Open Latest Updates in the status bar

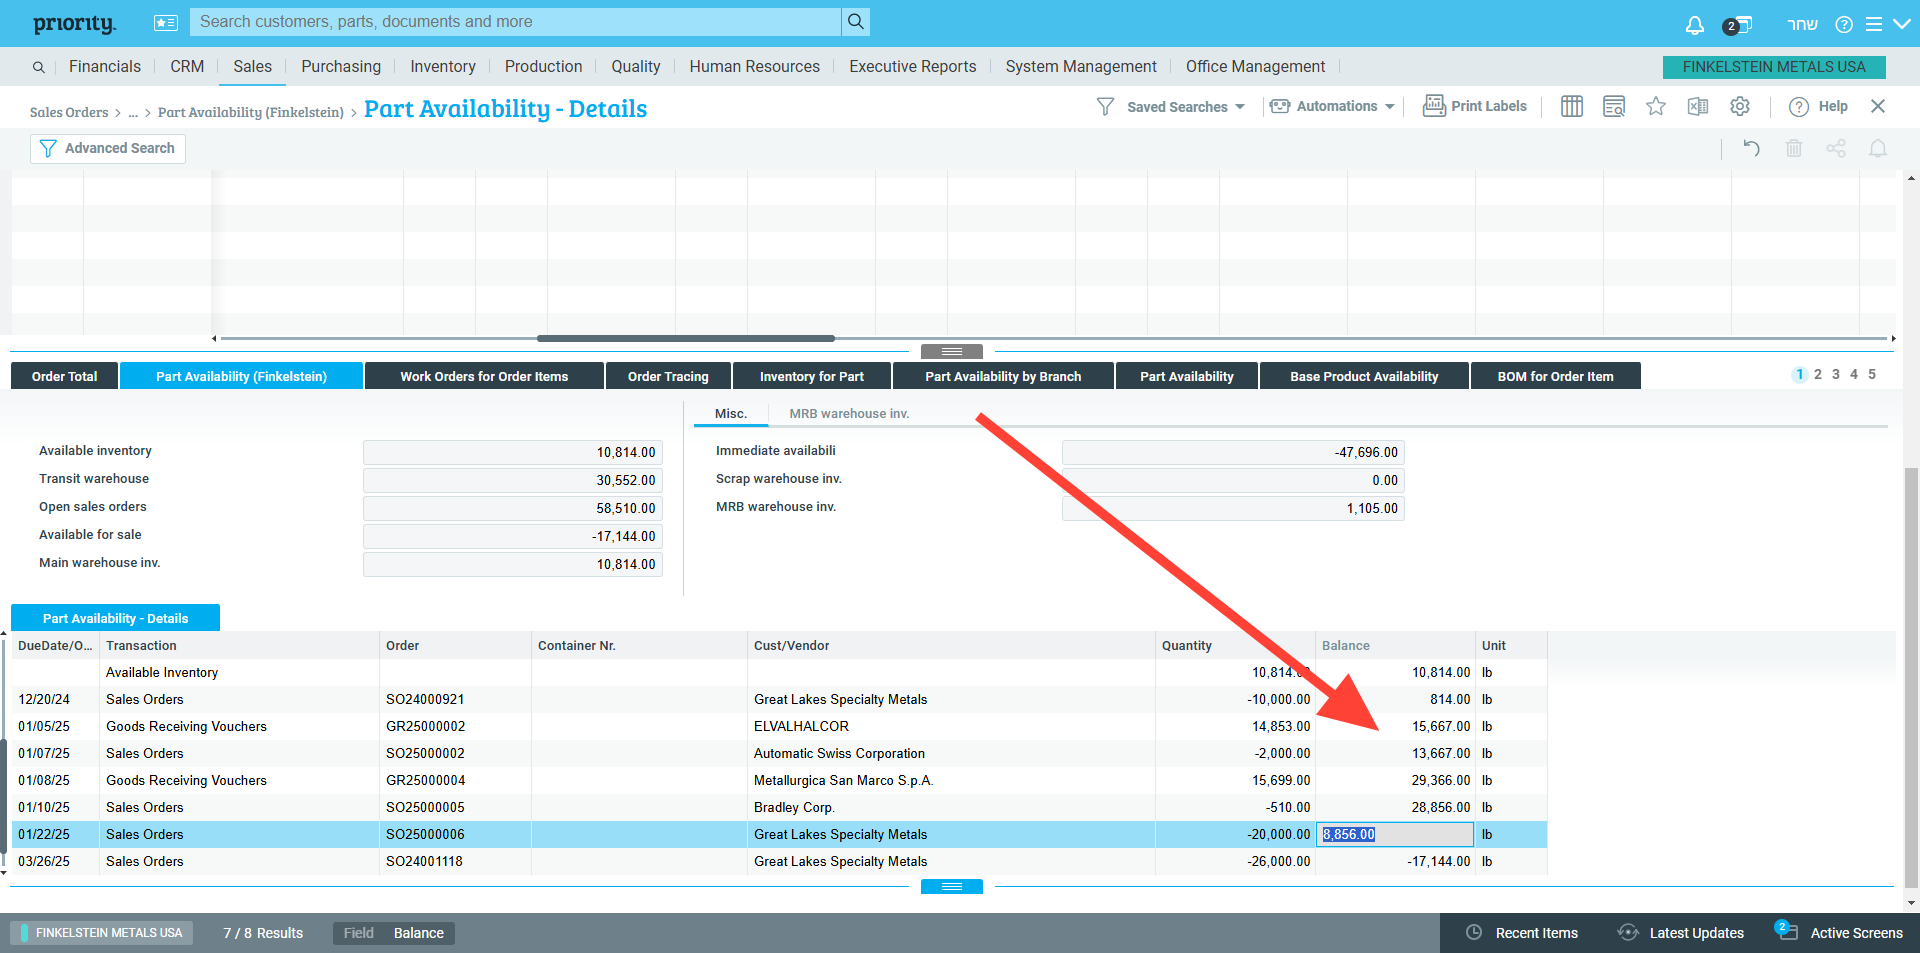[1681, 932]
